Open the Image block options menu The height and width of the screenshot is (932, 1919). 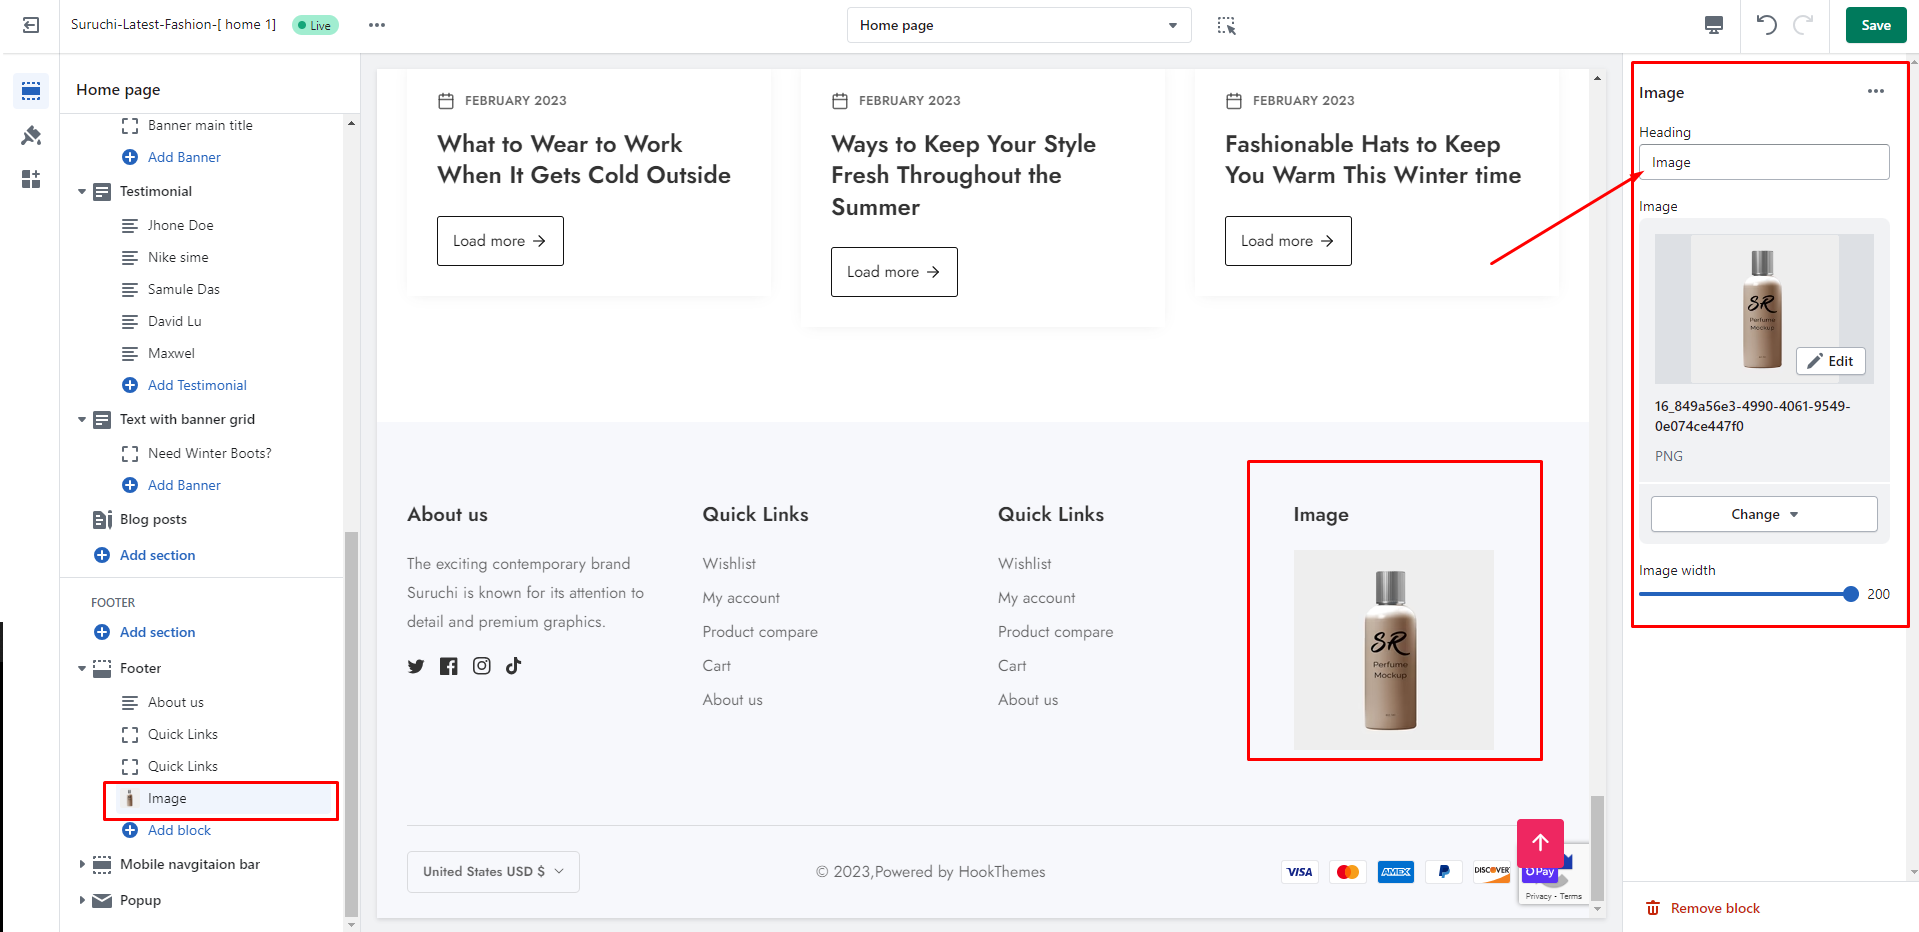(x=1875, y=92)
